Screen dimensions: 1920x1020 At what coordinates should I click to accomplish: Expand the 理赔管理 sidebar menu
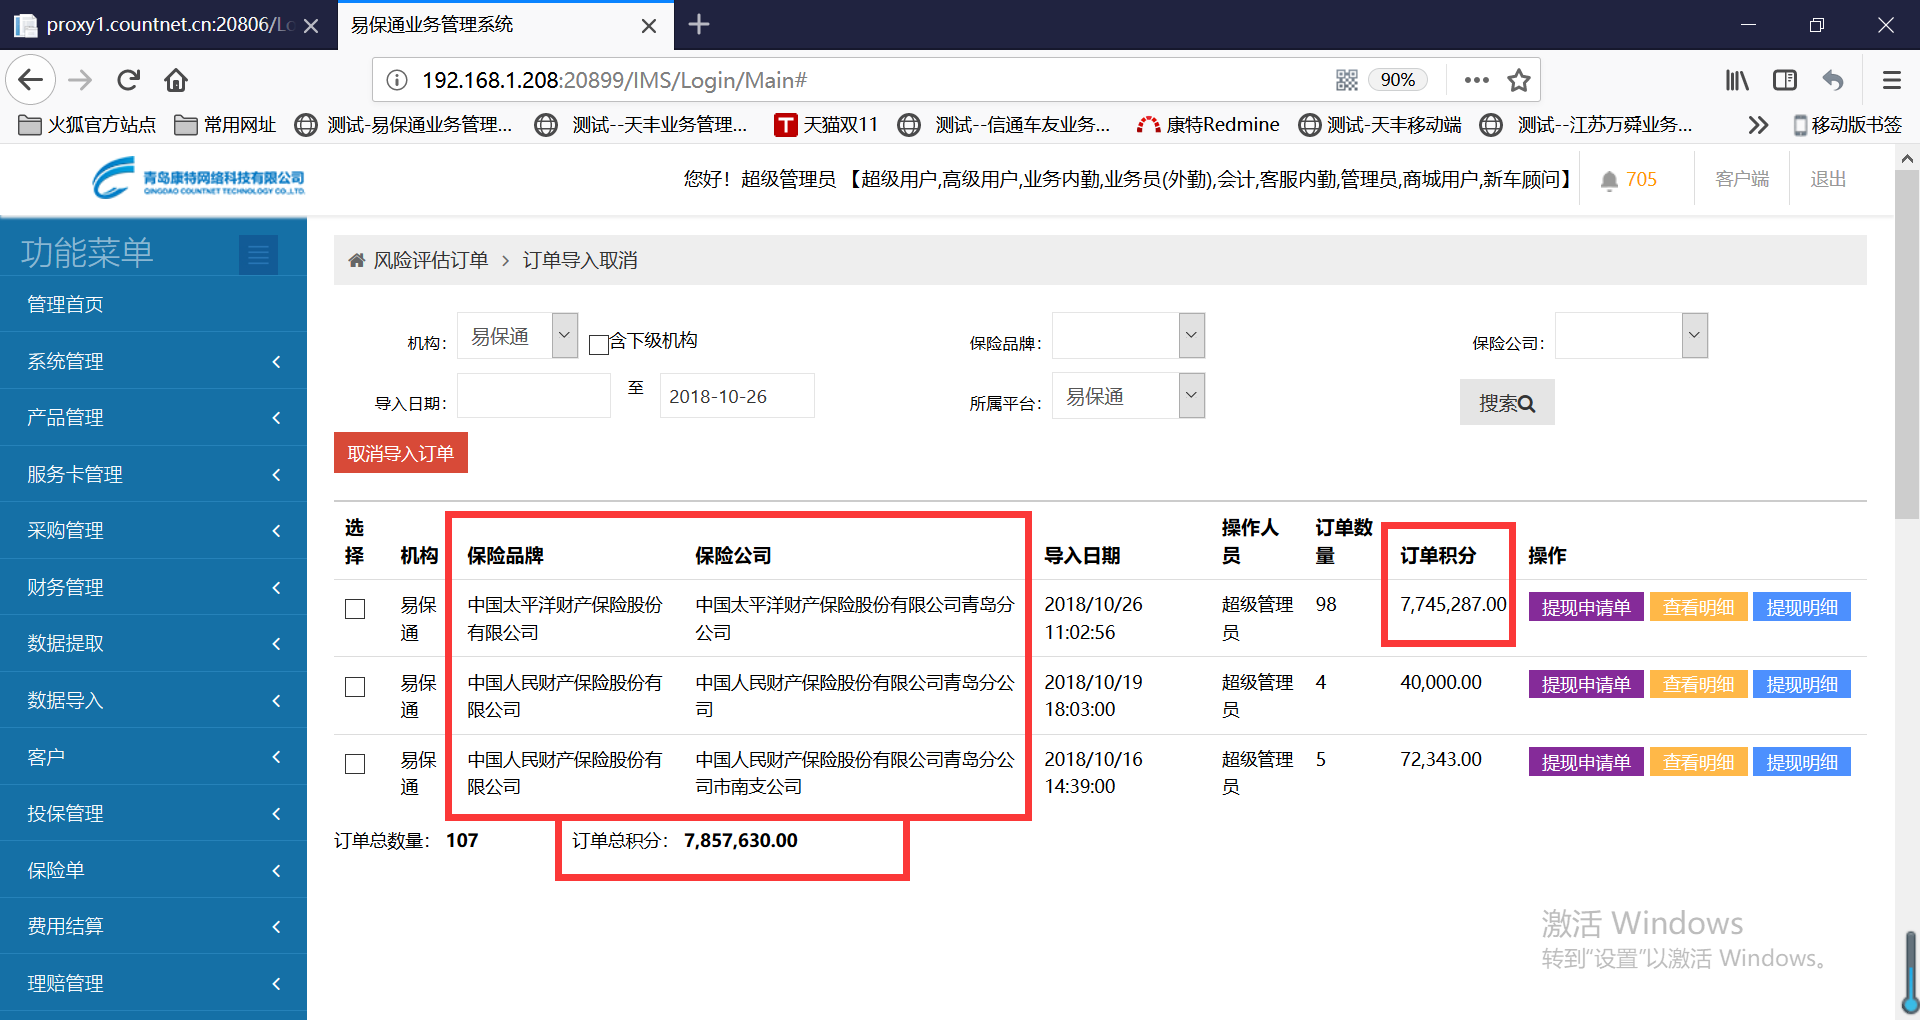tap(153, 983)
